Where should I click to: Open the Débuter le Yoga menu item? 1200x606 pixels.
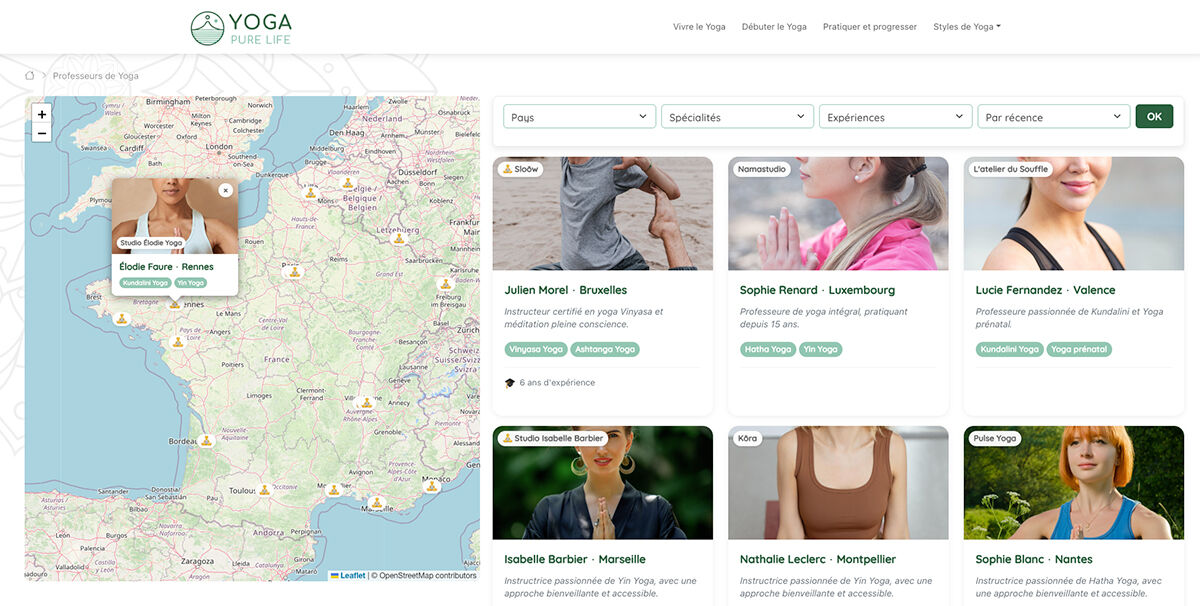(x=774, y=26)
